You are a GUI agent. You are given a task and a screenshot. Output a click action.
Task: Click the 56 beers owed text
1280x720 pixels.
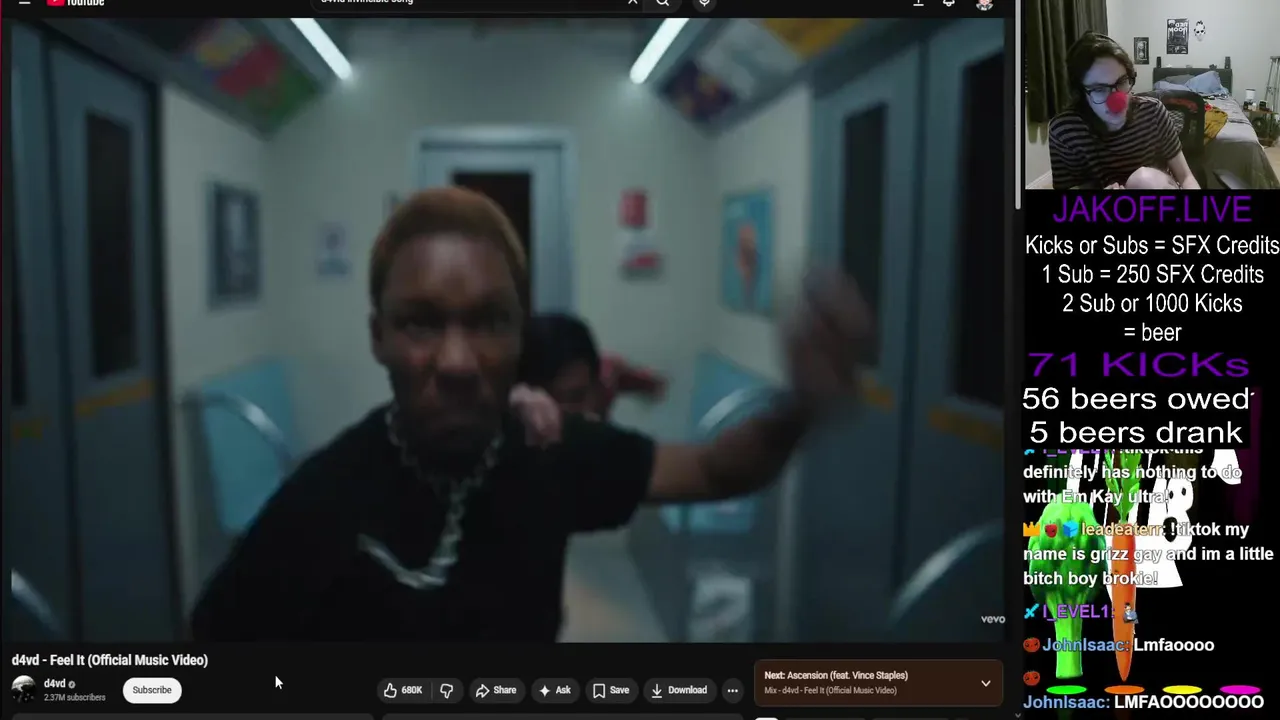(x=1137, y=399)
